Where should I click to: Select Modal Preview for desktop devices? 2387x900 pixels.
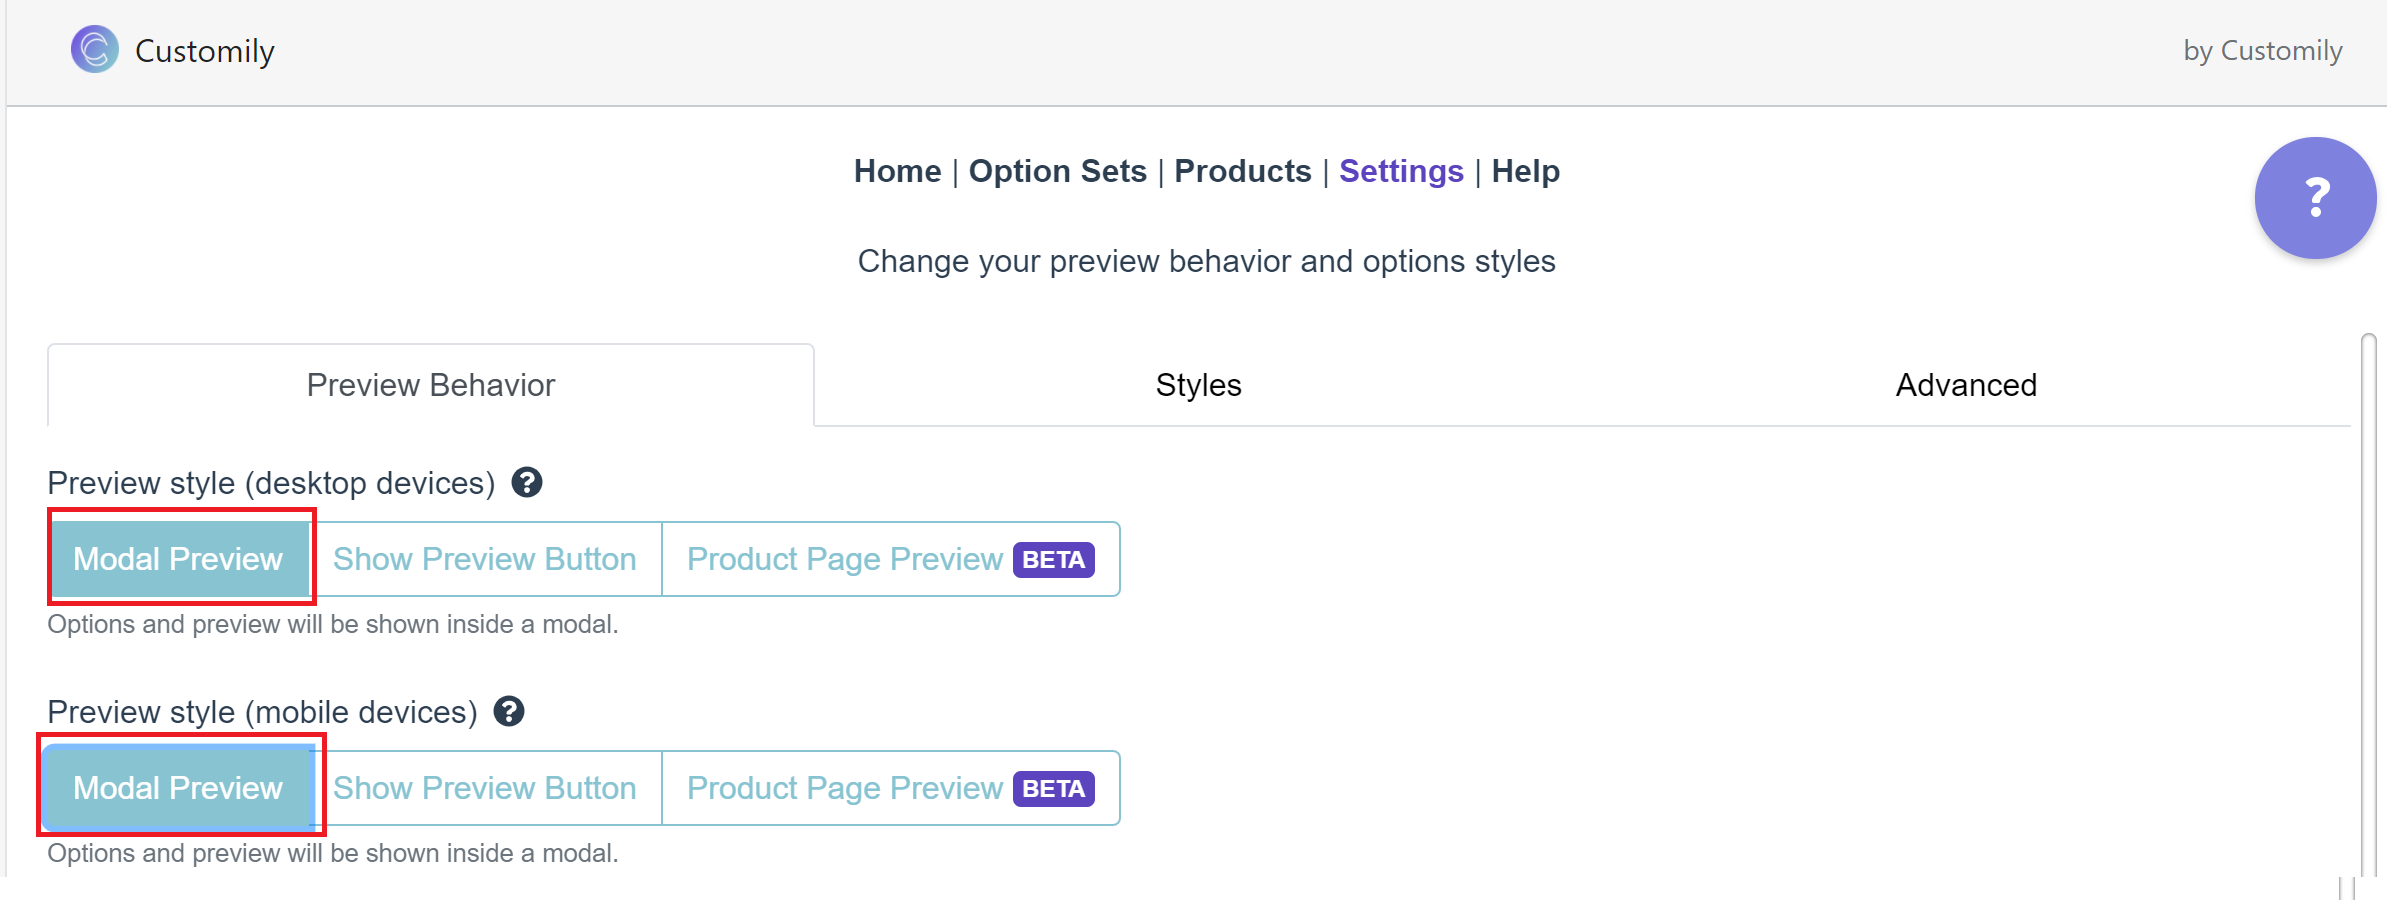click(179, 559)
